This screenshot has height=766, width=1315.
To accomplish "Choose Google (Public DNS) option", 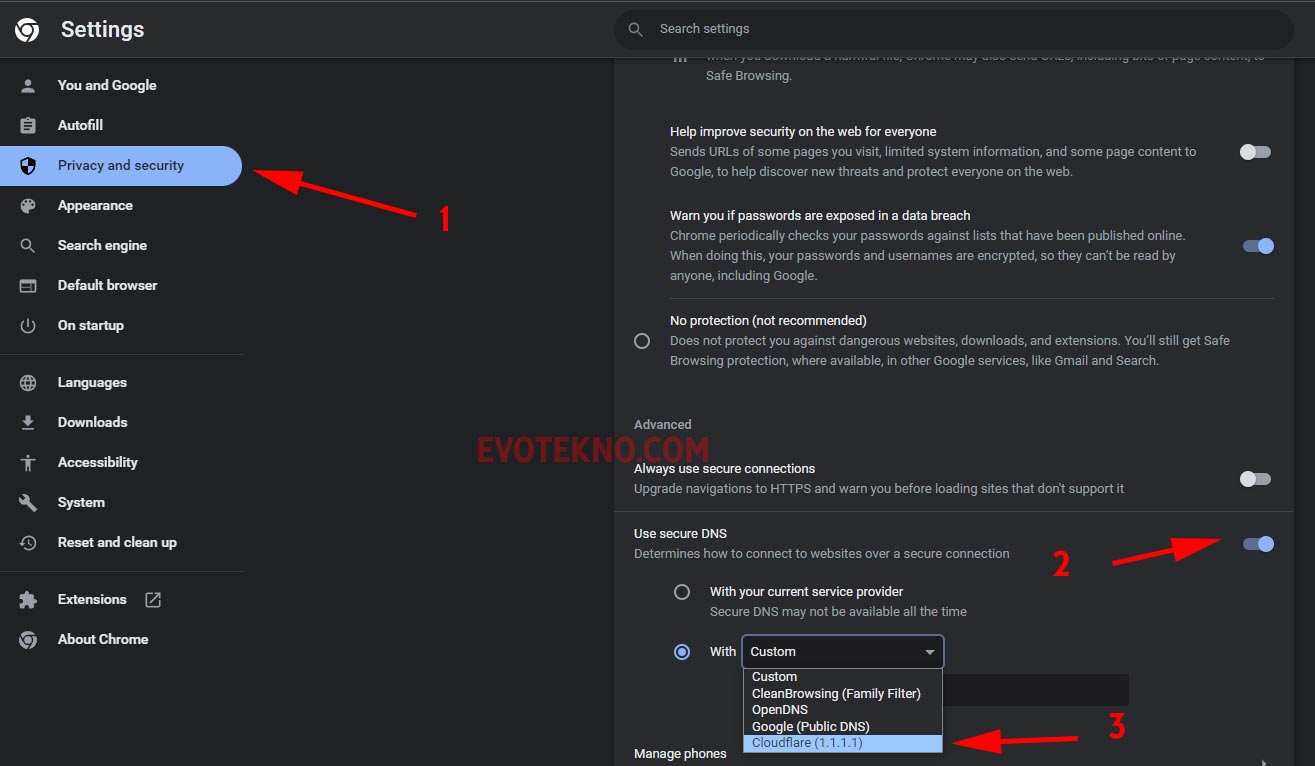I will coord(842,726).
